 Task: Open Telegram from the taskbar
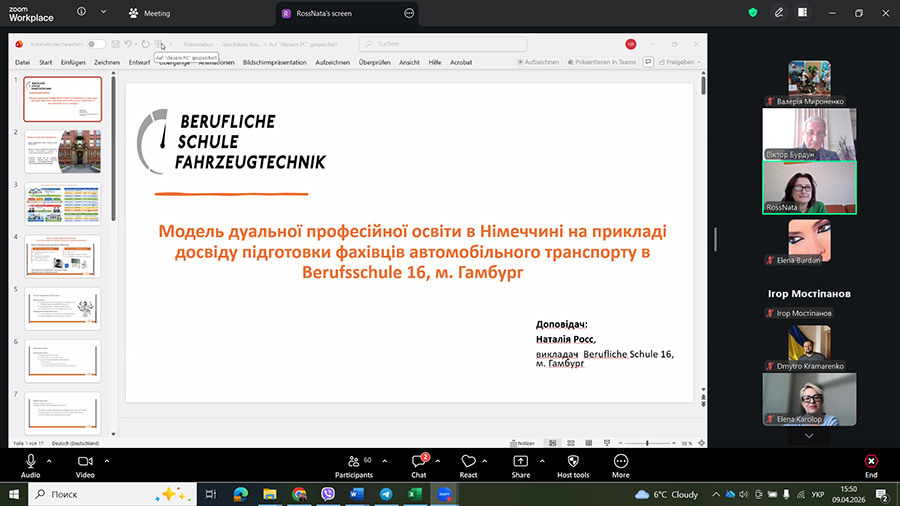386,494
